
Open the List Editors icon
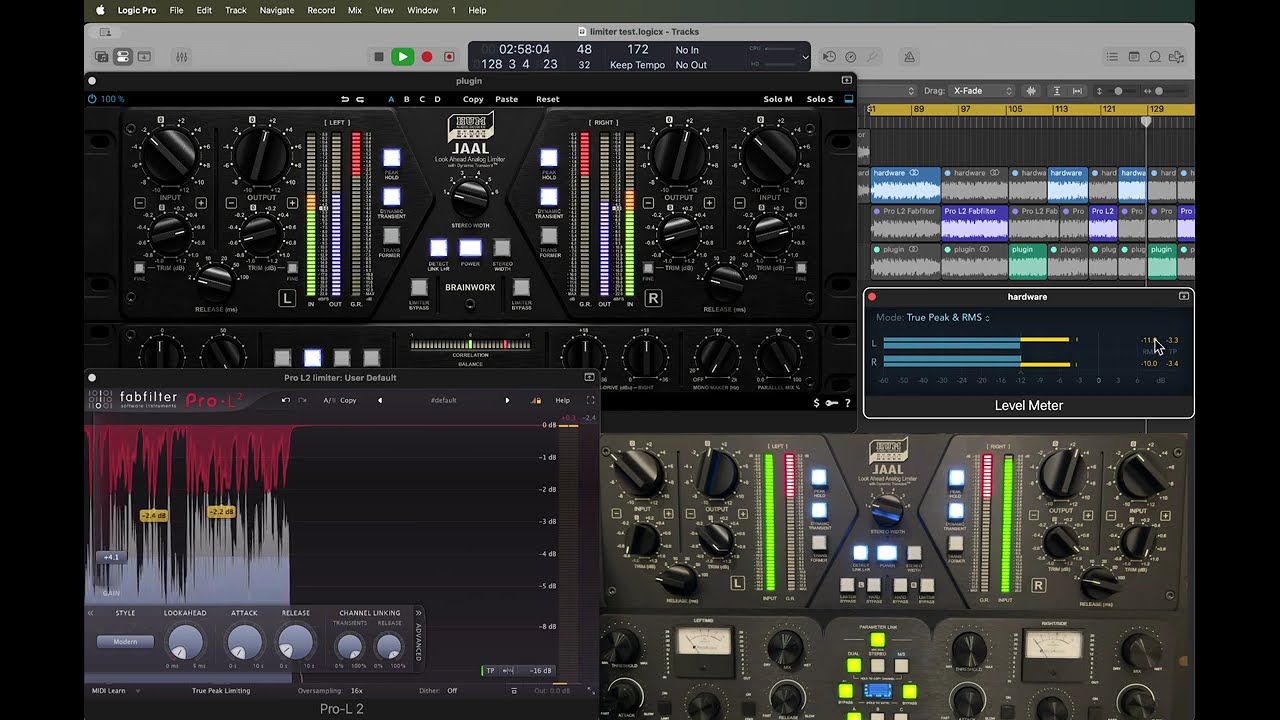(1112, 57)
